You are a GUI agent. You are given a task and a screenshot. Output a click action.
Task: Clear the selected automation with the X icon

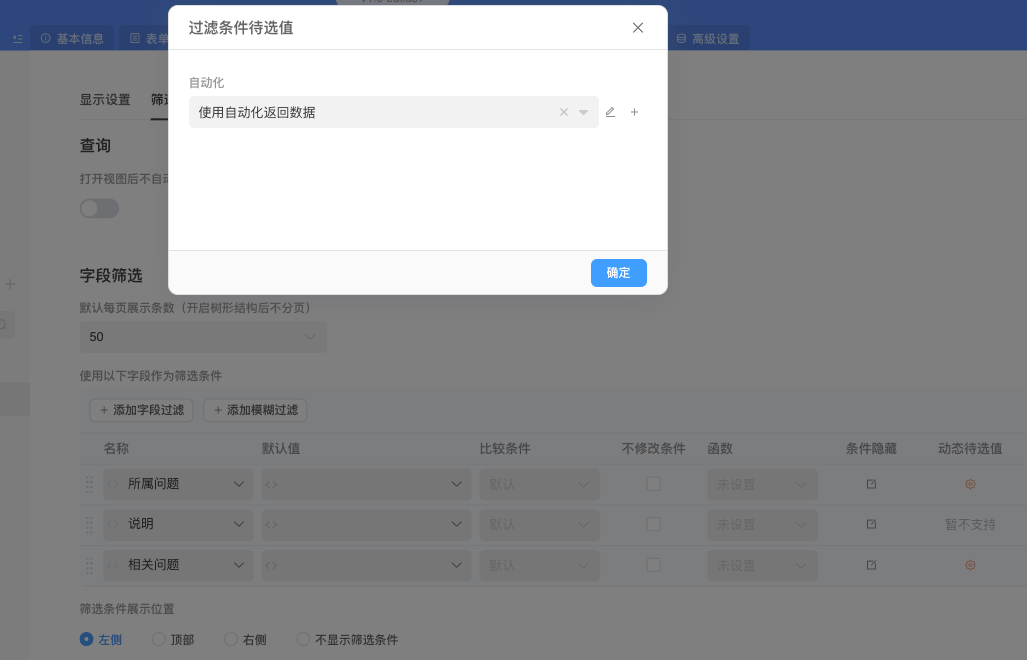point(563,112)
